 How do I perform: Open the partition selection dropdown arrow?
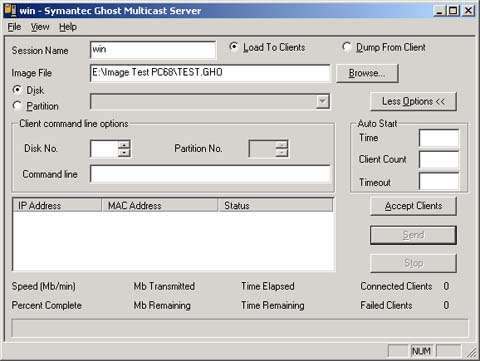[x=322, y=101]
